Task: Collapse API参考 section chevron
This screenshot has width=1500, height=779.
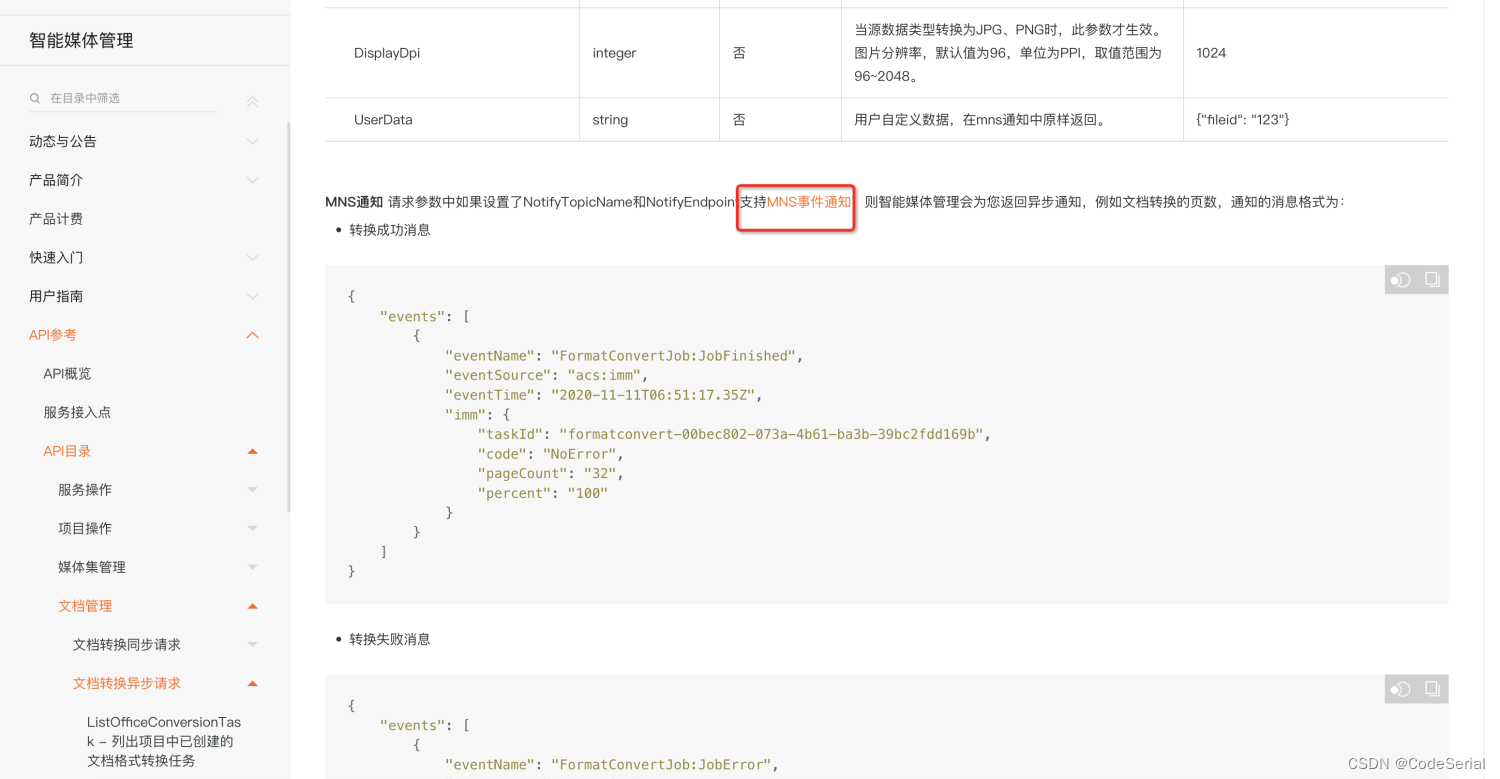Action: [252, 335]
